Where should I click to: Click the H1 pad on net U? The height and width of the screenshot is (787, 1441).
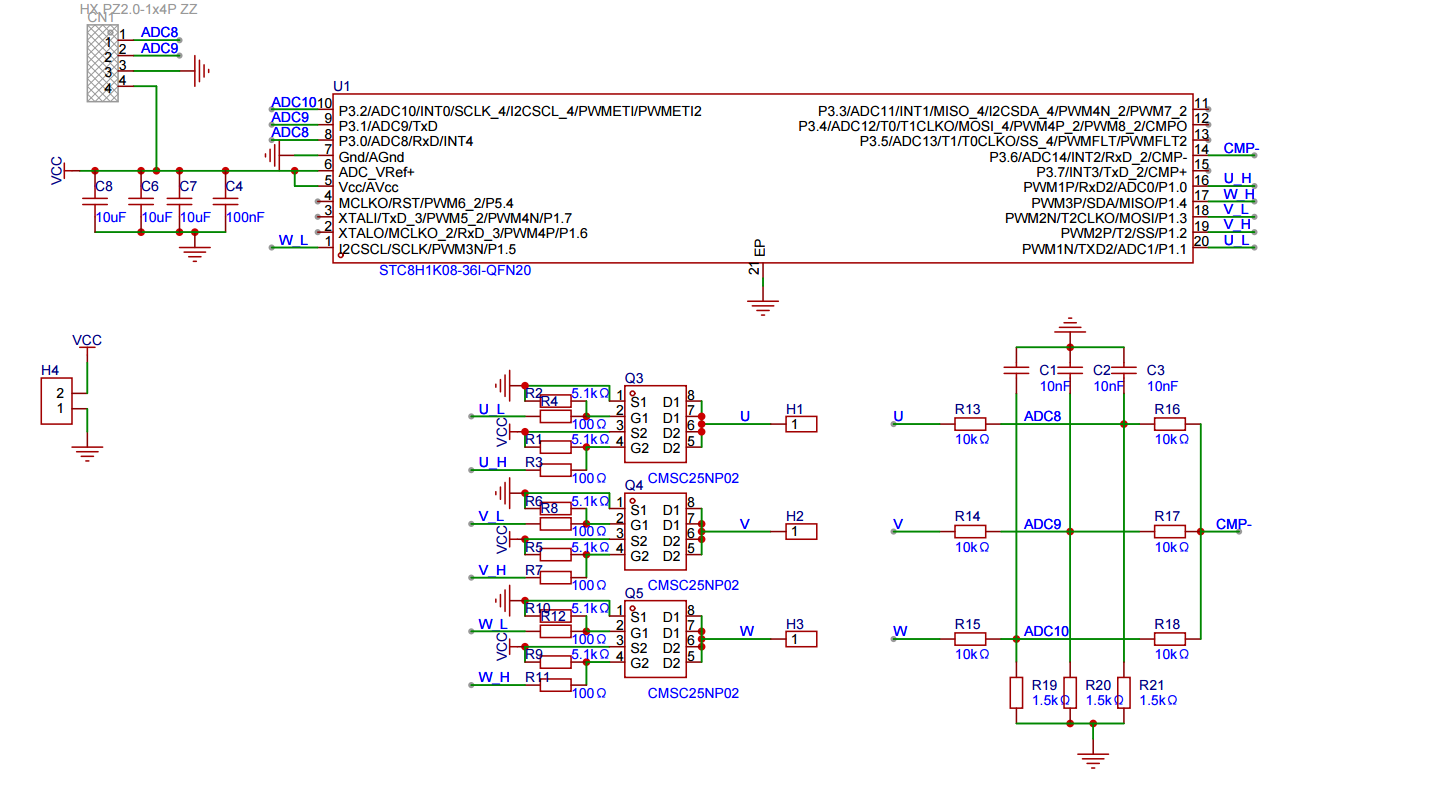point(800,425)
